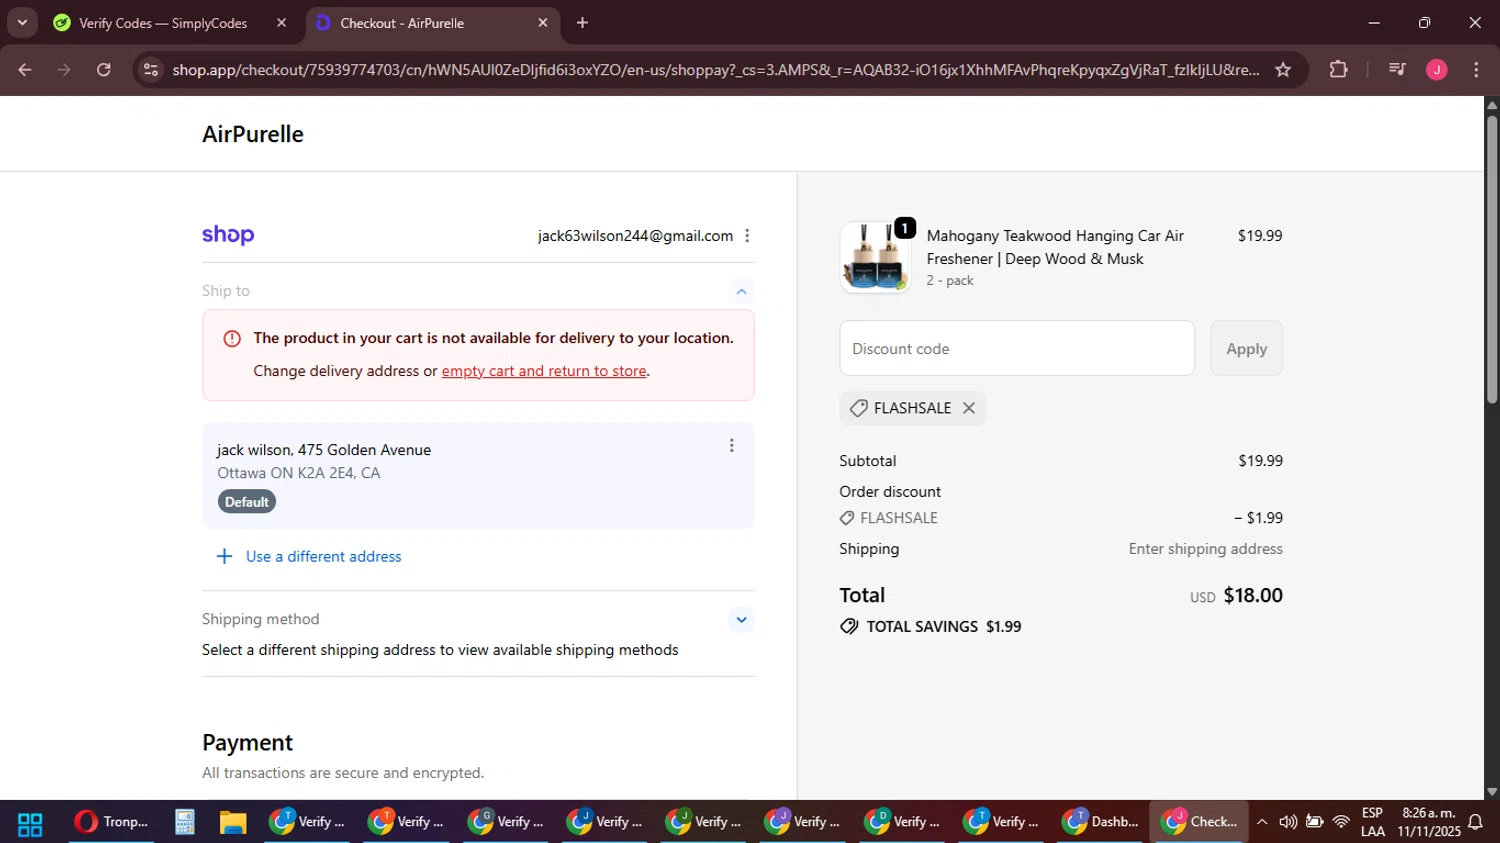Screen dimensions: 1500x843
Task: Apply the discount code
Action: pyautogui.click(x=1246, y=348)
